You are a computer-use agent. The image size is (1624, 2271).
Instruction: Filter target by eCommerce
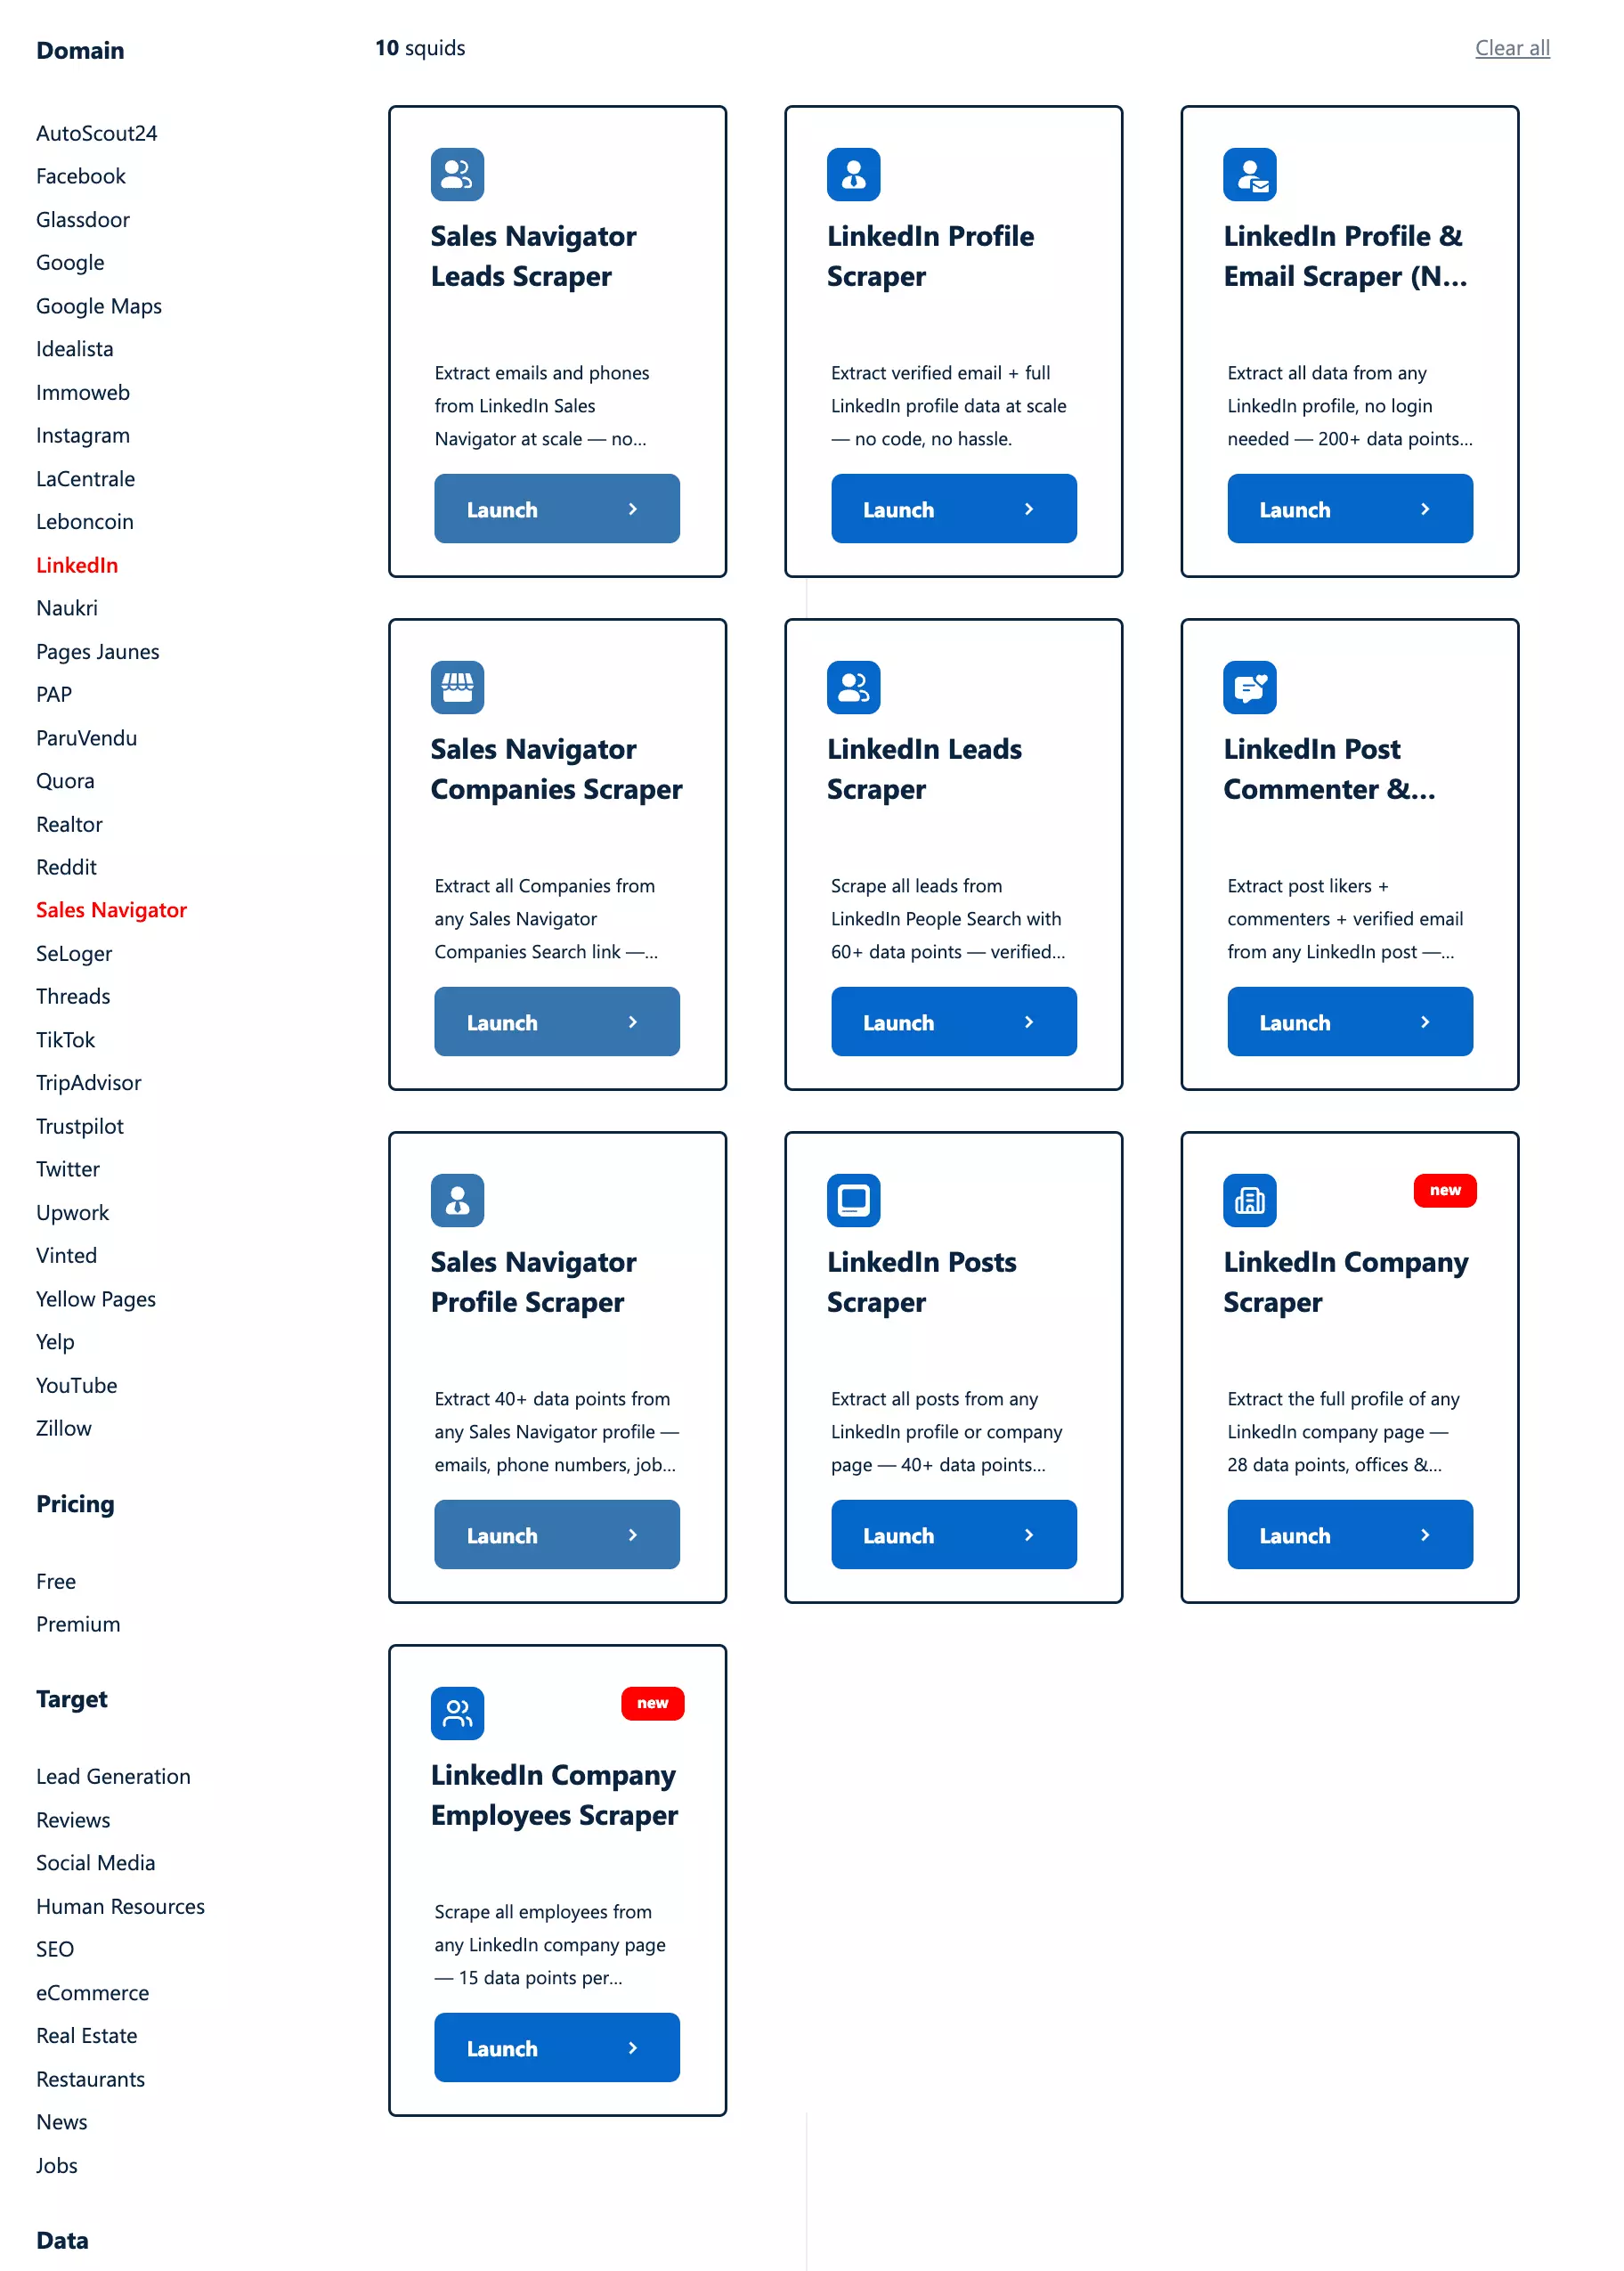pyautogui.click(x=93, y=1992)
